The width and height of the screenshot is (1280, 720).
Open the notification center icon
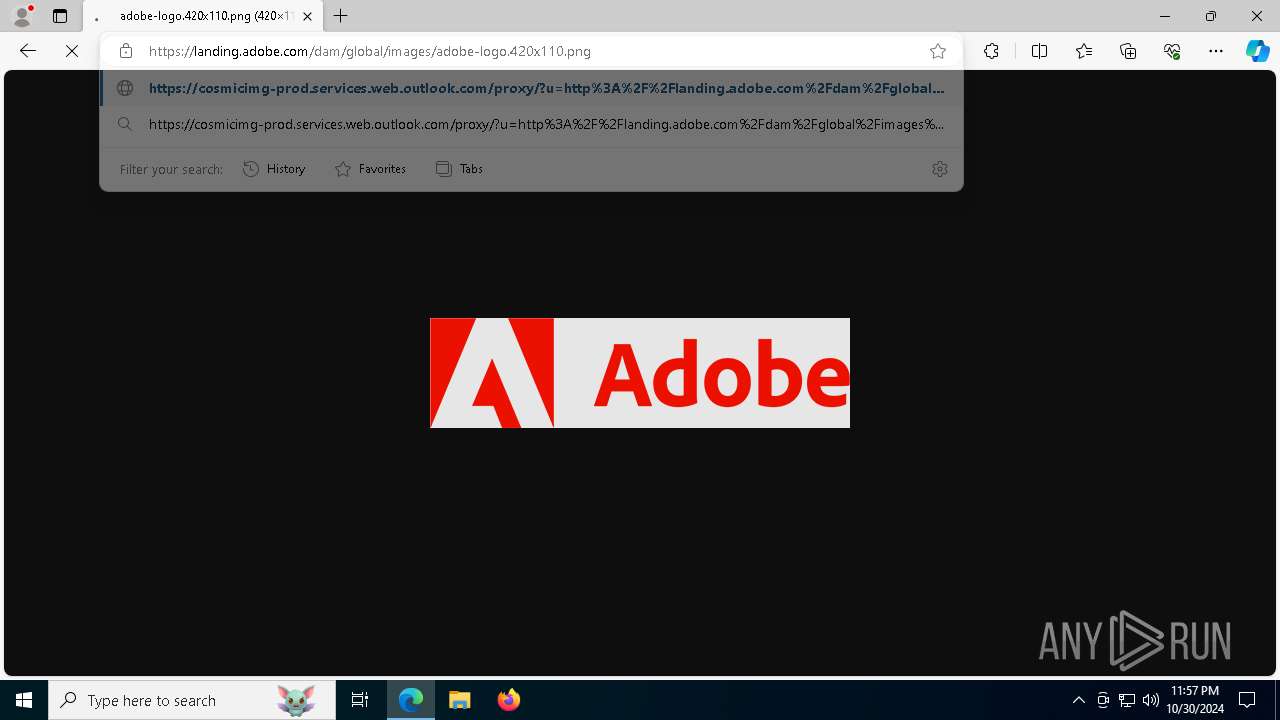[1247, 700]
